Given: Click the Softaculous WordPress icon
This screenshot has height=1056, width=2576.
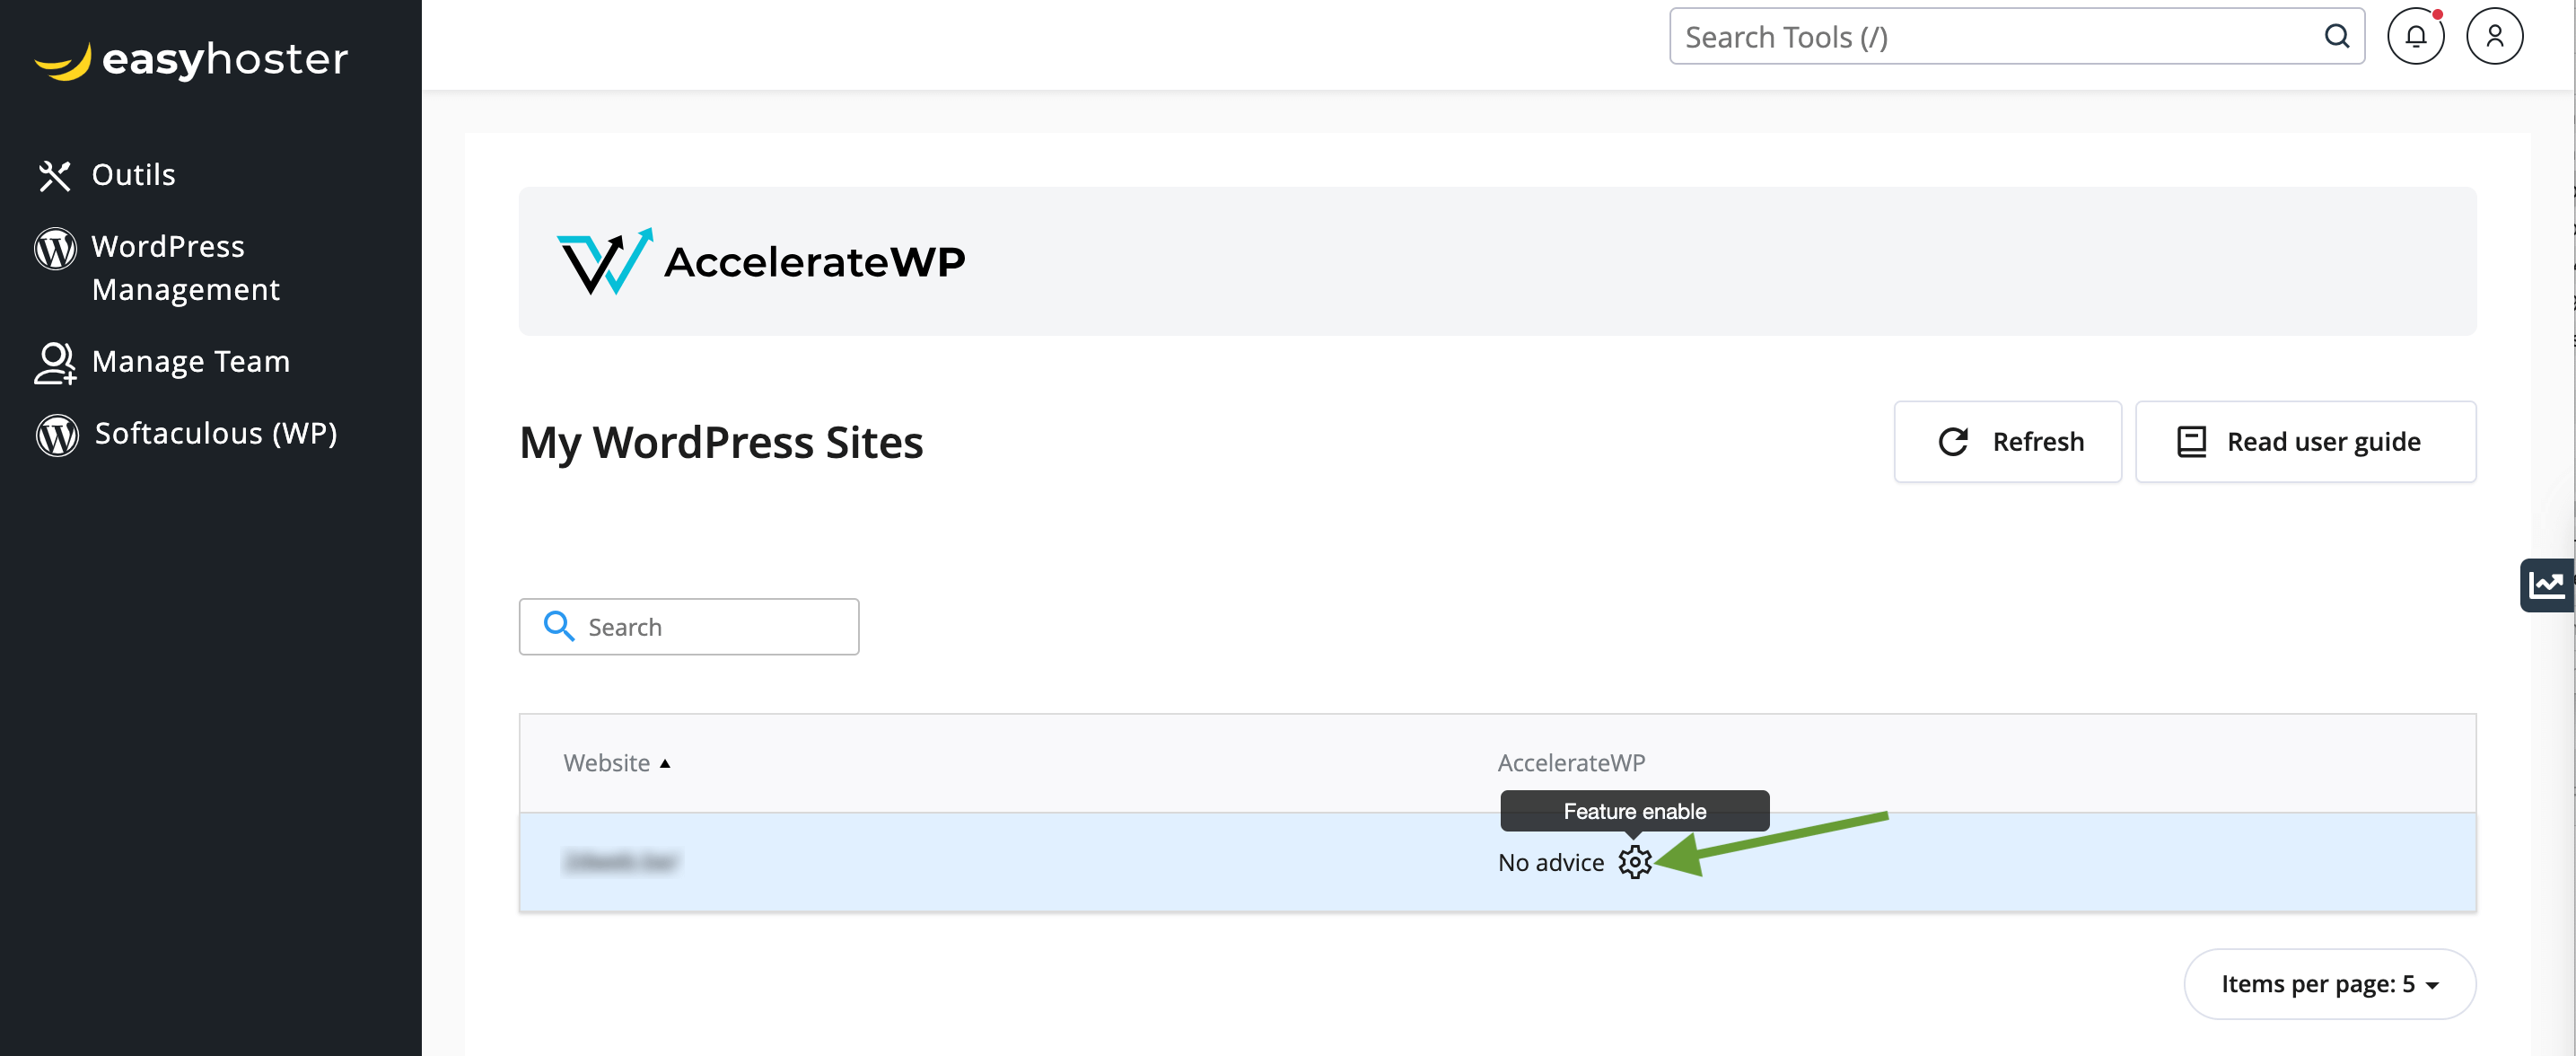Looking at the screenshot, I should click(57, 435).
